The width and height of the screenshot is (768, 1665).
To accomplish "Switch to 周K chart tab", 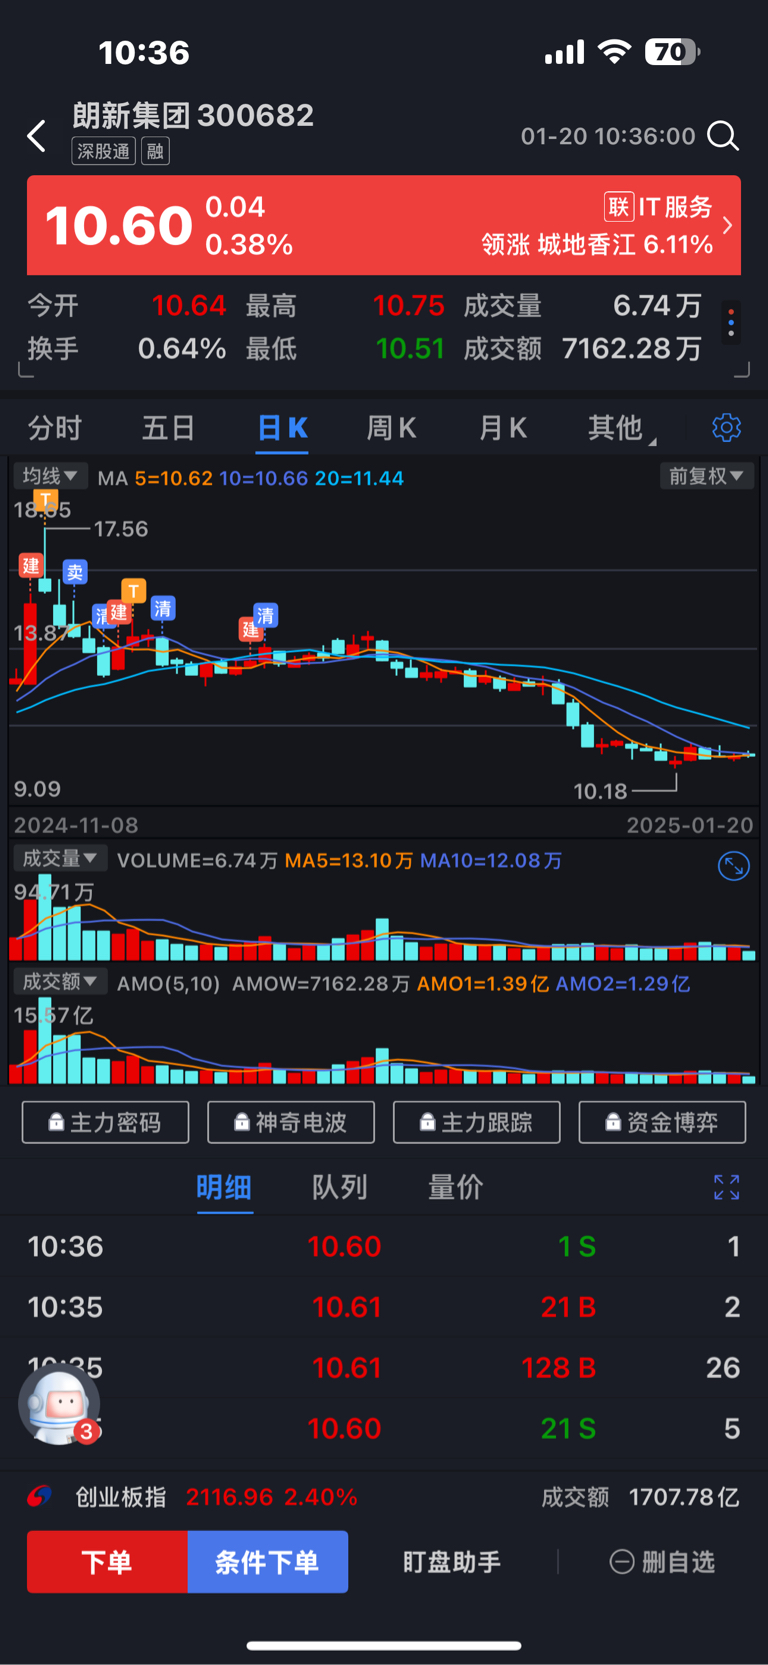I will [x=391, y=428].
